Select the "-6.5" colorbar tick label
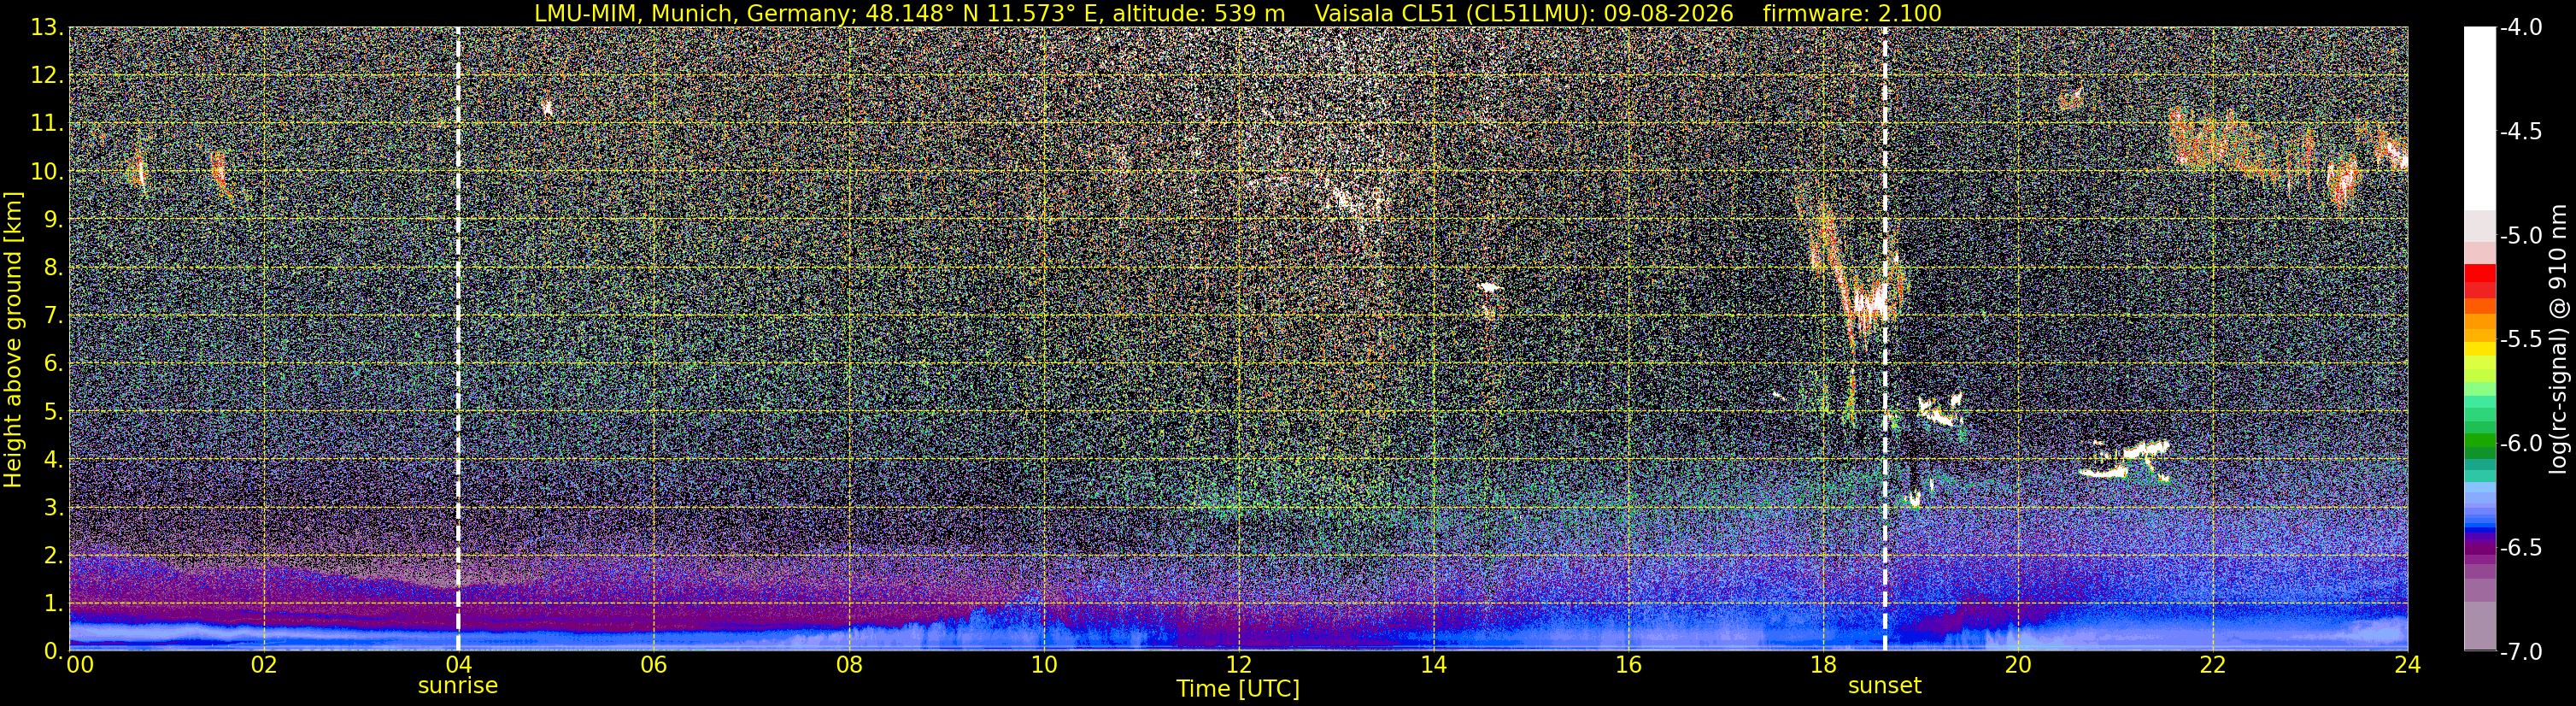 (2521, 547)
